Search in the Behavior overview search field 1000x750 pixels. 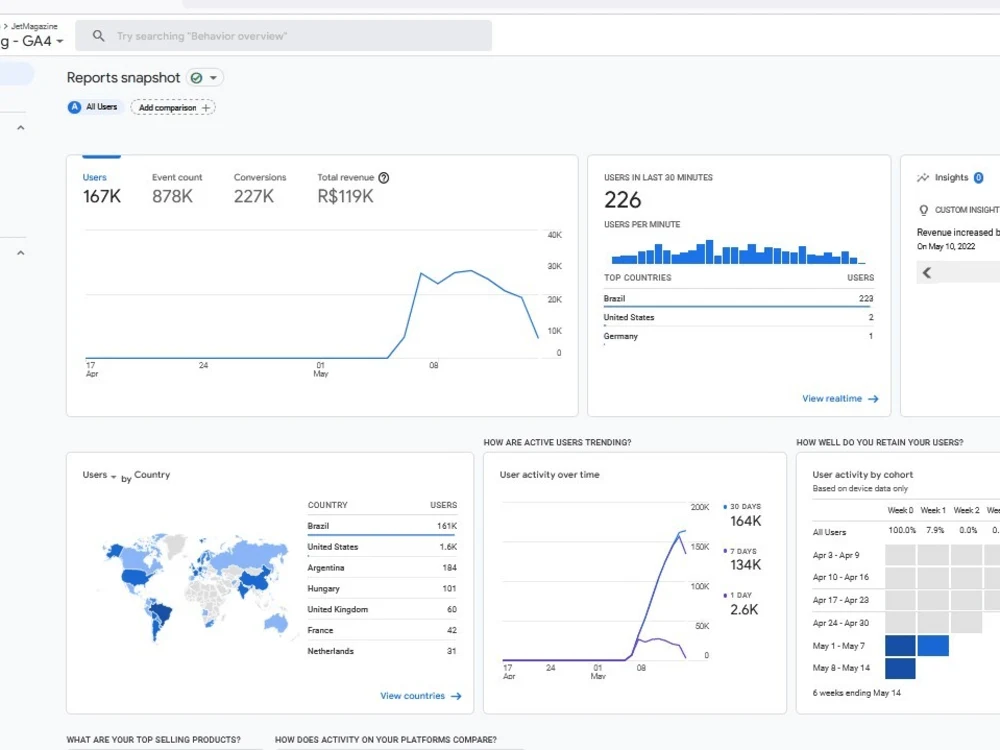point(284,36)
